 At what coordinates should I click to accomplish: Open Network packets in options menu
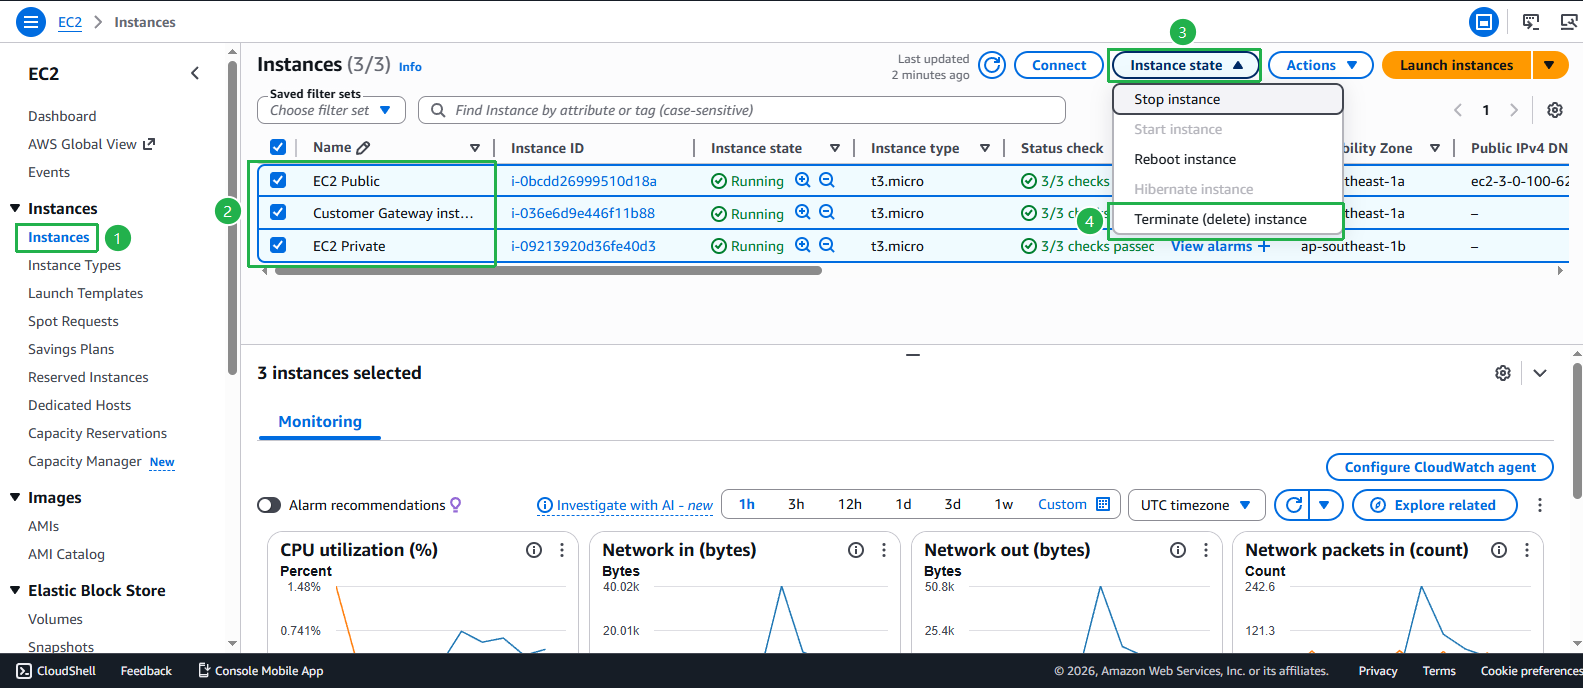(x=1527, y=550)
